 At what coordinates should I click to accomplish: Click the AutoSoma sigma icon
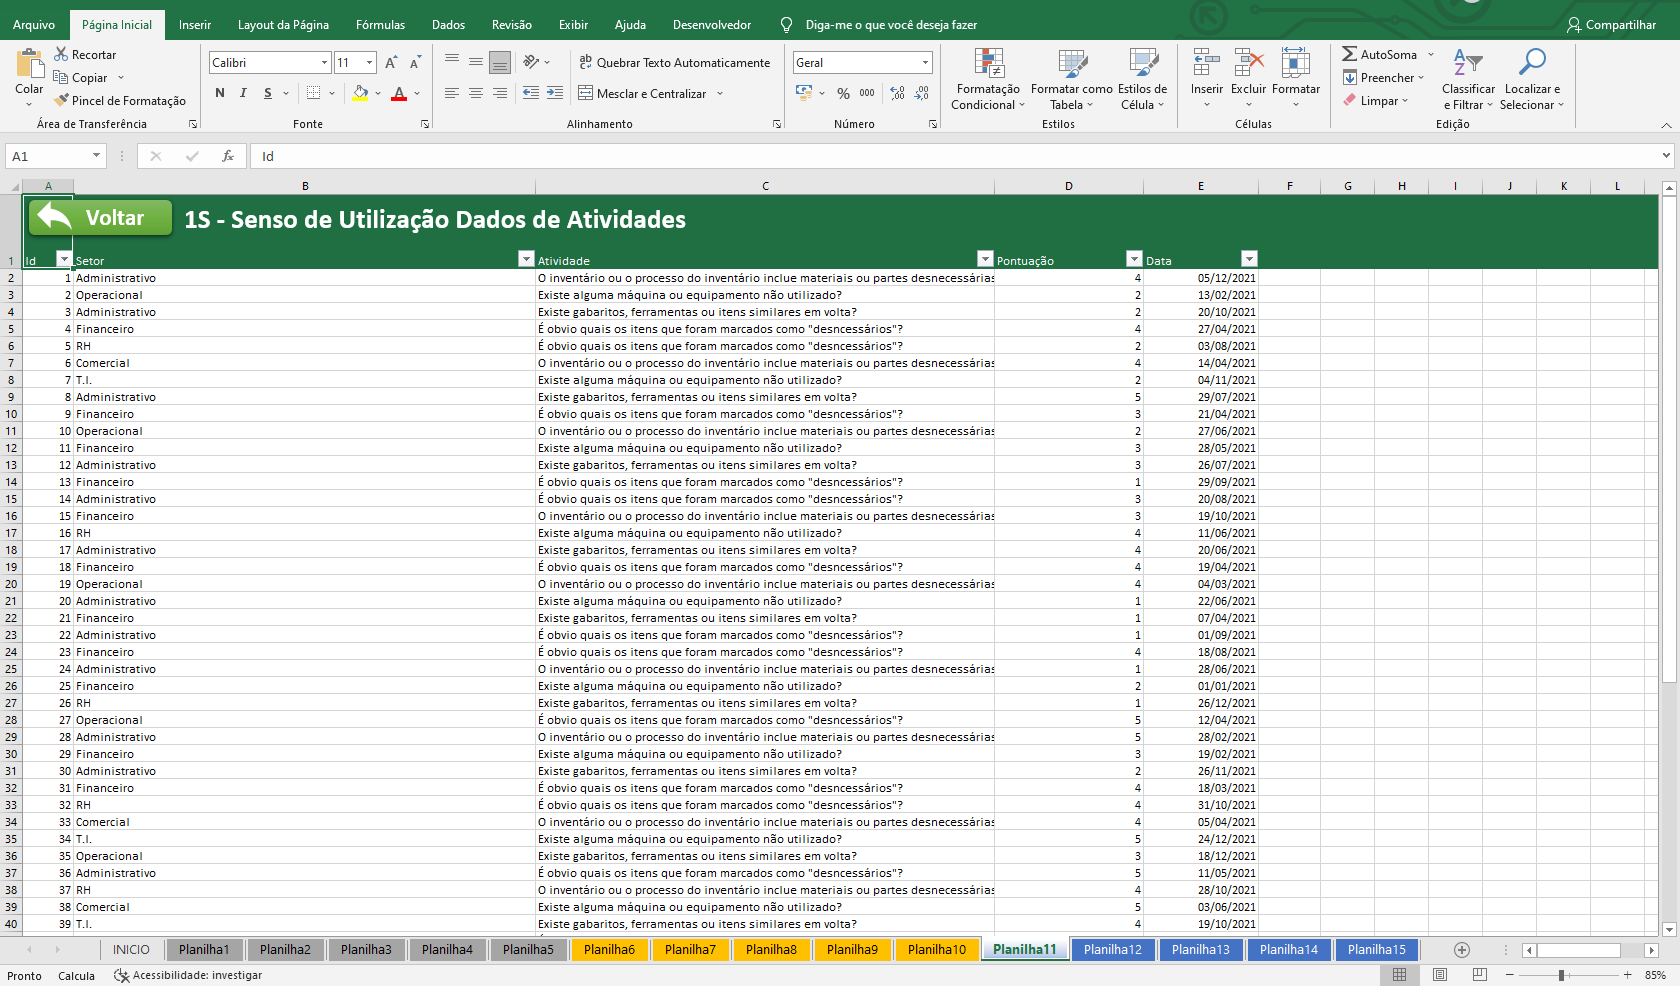1350,54
